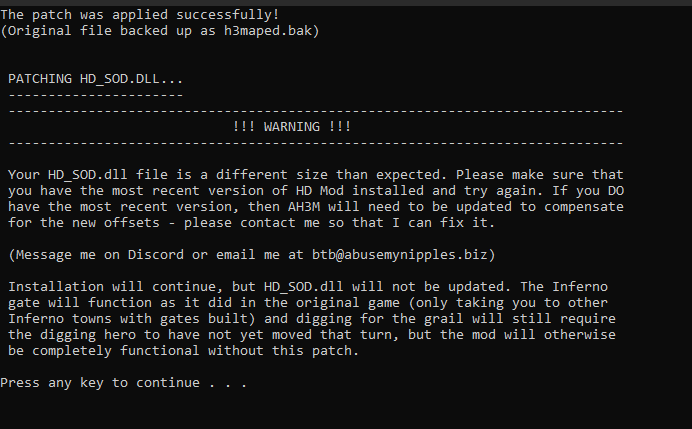Click "Installation will continue" sentence start
The width and height of the screenshot is (692, 429).
pos(113,287)
